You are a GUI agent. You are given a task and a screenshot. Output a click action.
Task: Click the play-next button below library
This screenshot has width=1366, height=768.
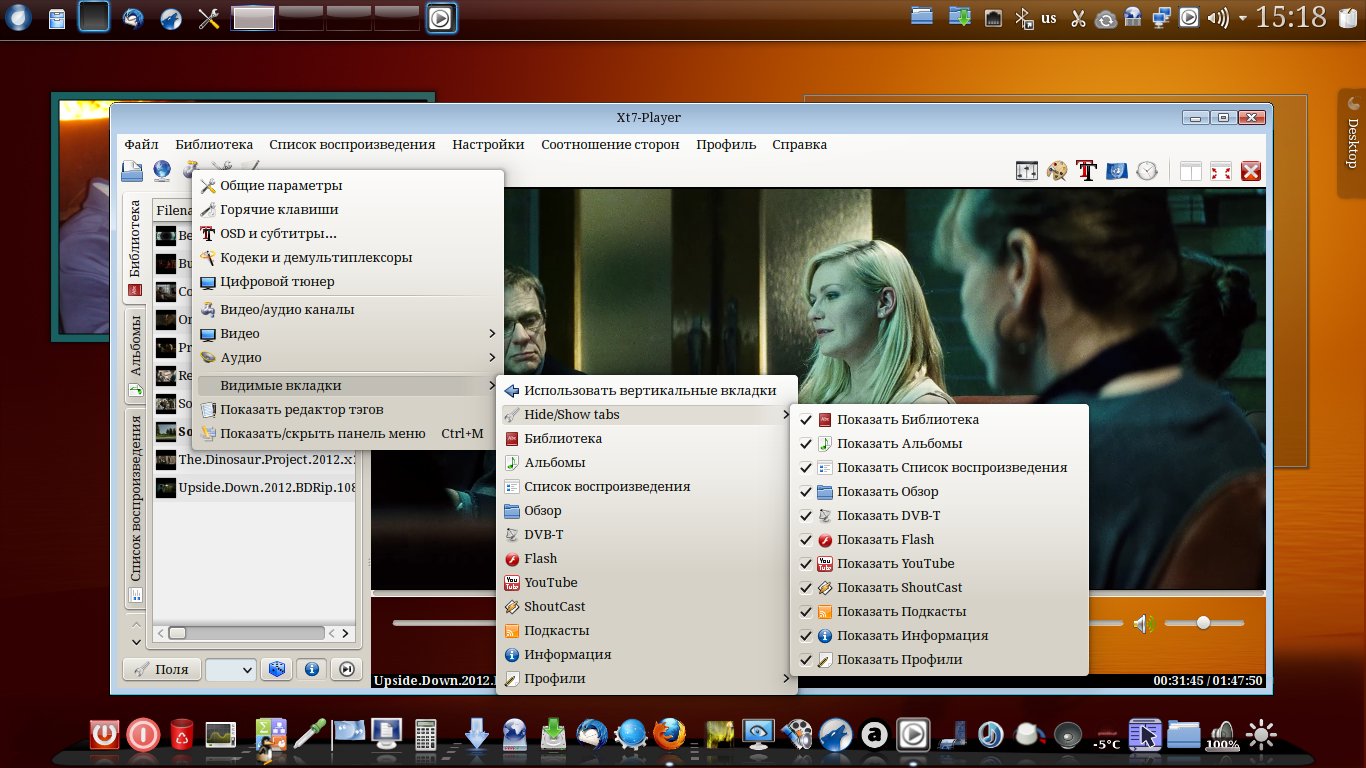[x=346, y=669]
